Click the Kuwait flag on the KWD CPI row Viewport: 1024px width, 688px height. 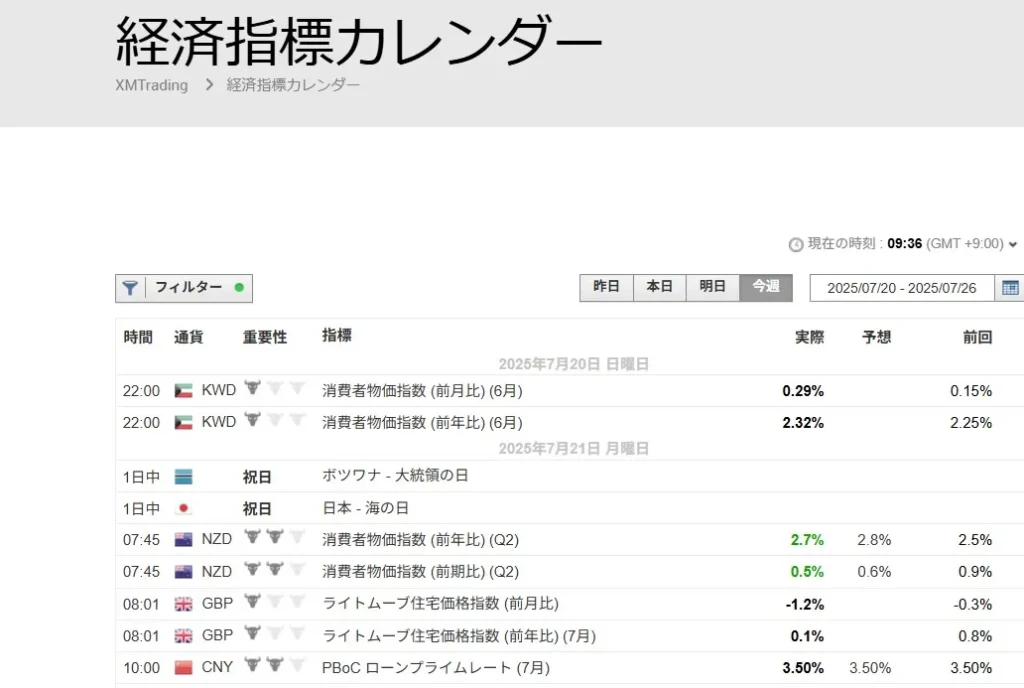183,390
